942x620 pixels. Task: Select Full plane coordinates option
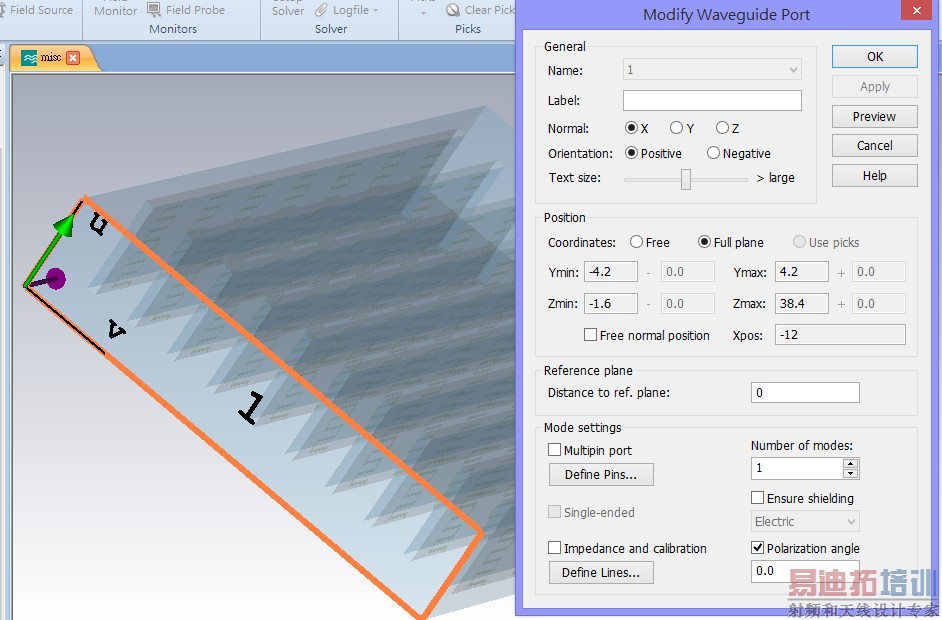click(704, 242)
